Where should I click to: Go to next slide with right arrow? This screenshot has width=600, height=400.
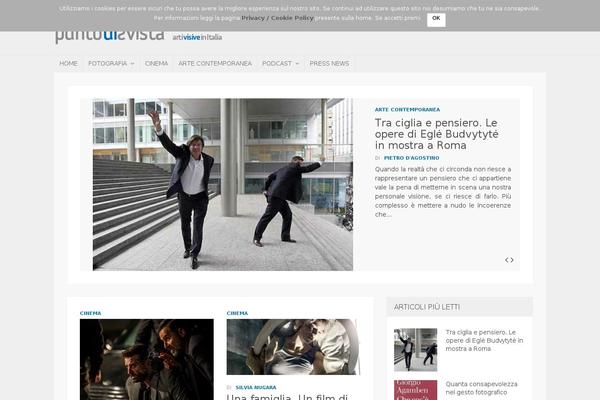512,260
